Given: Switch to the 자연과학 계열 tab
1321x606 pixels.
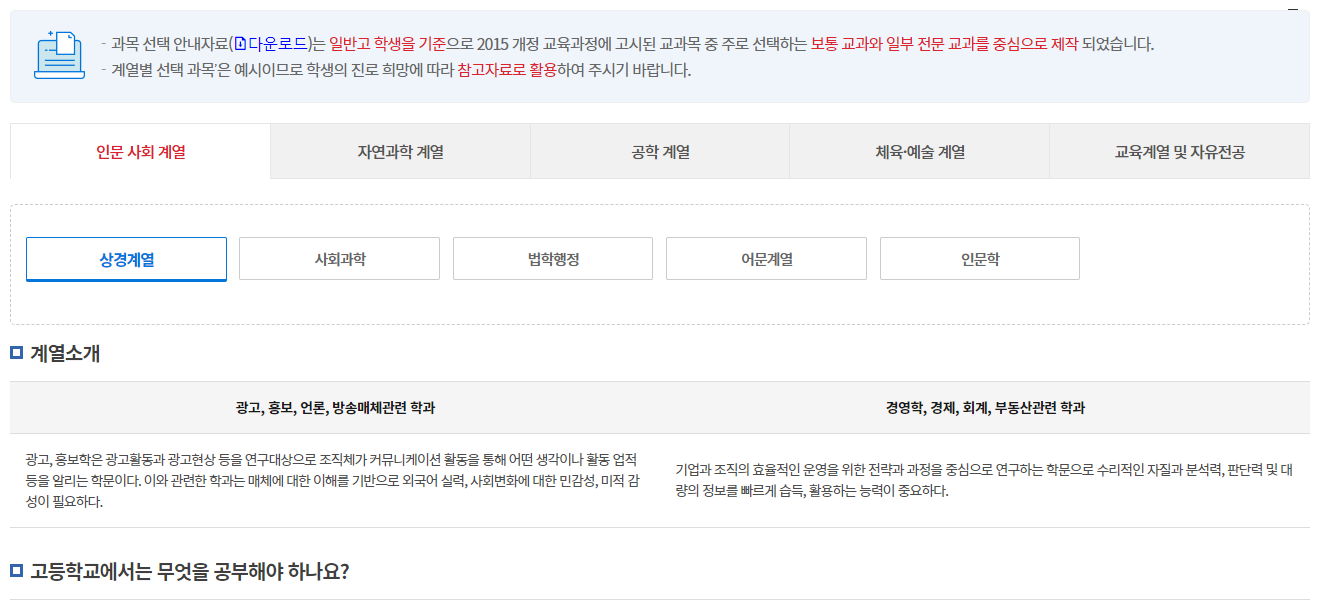Looking at the screenshot, I should pos(400,151).
